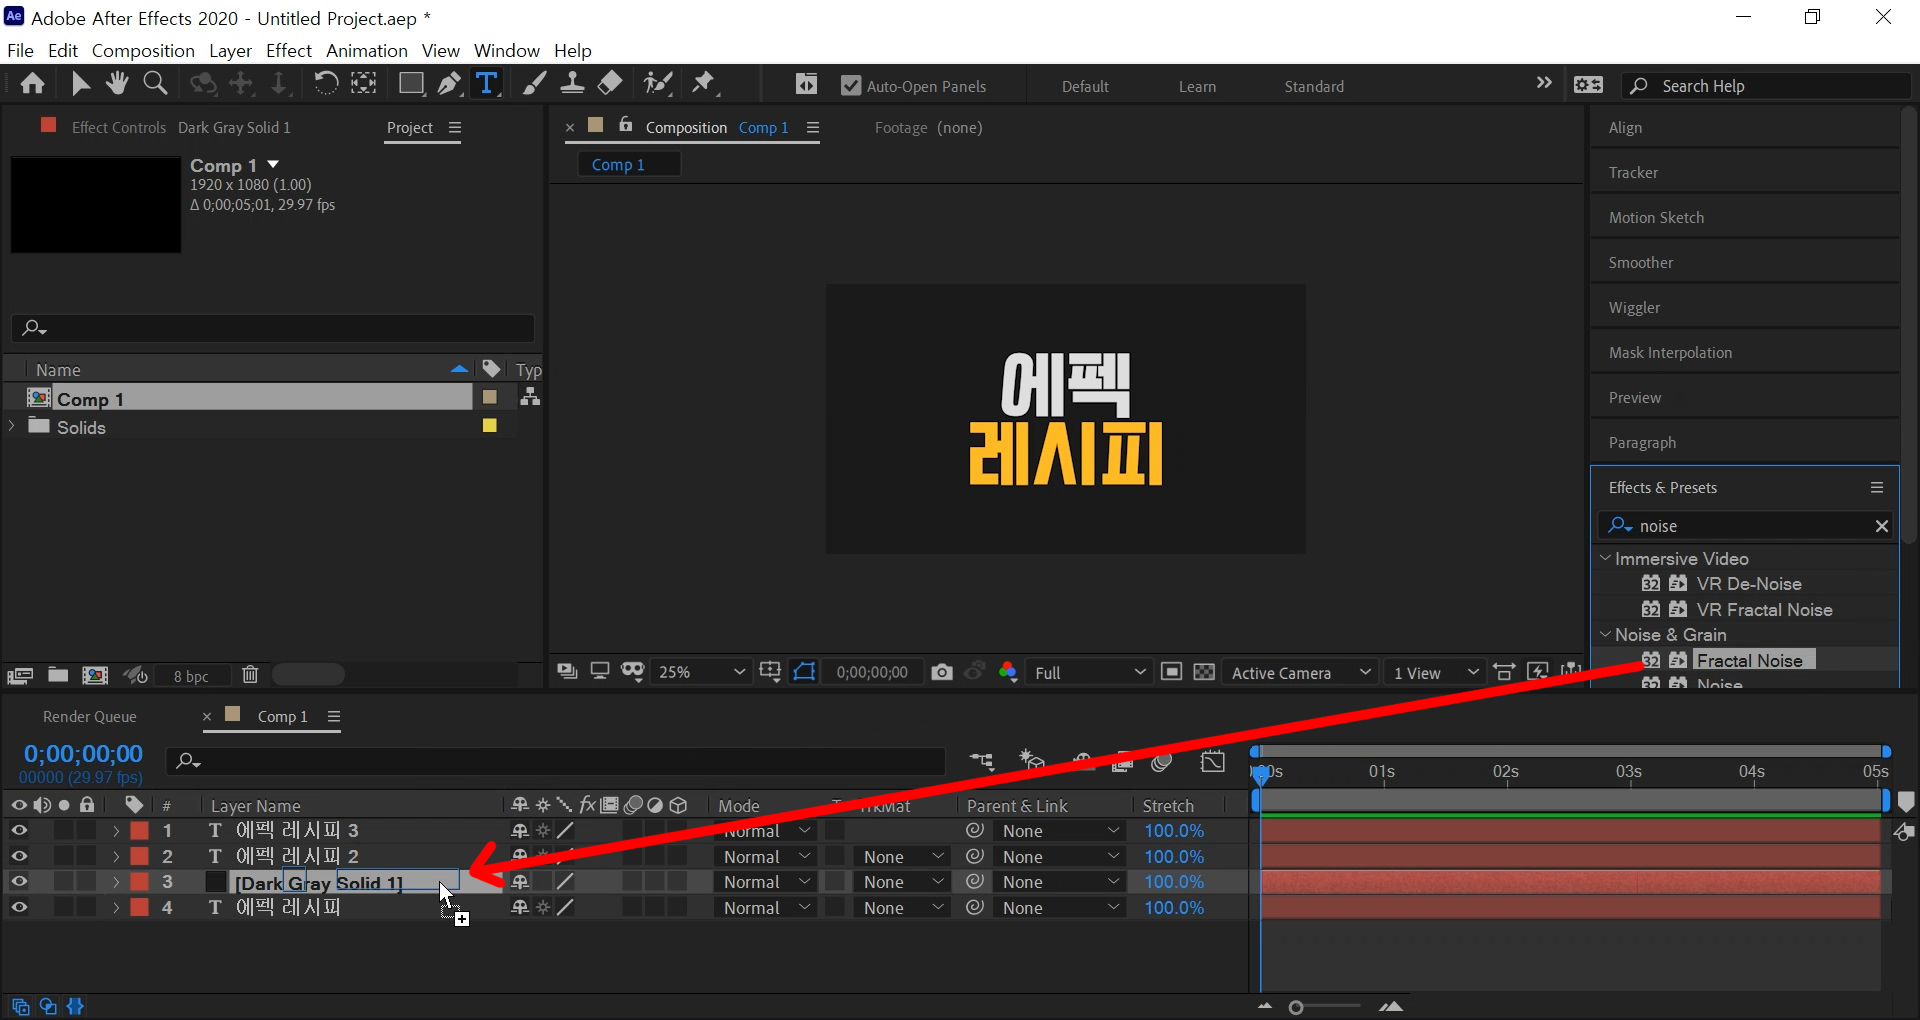This screenshot has width=1920, height=1020.
Task: Toggle the Auto-Open Panels checkbox
Action: 851,86
